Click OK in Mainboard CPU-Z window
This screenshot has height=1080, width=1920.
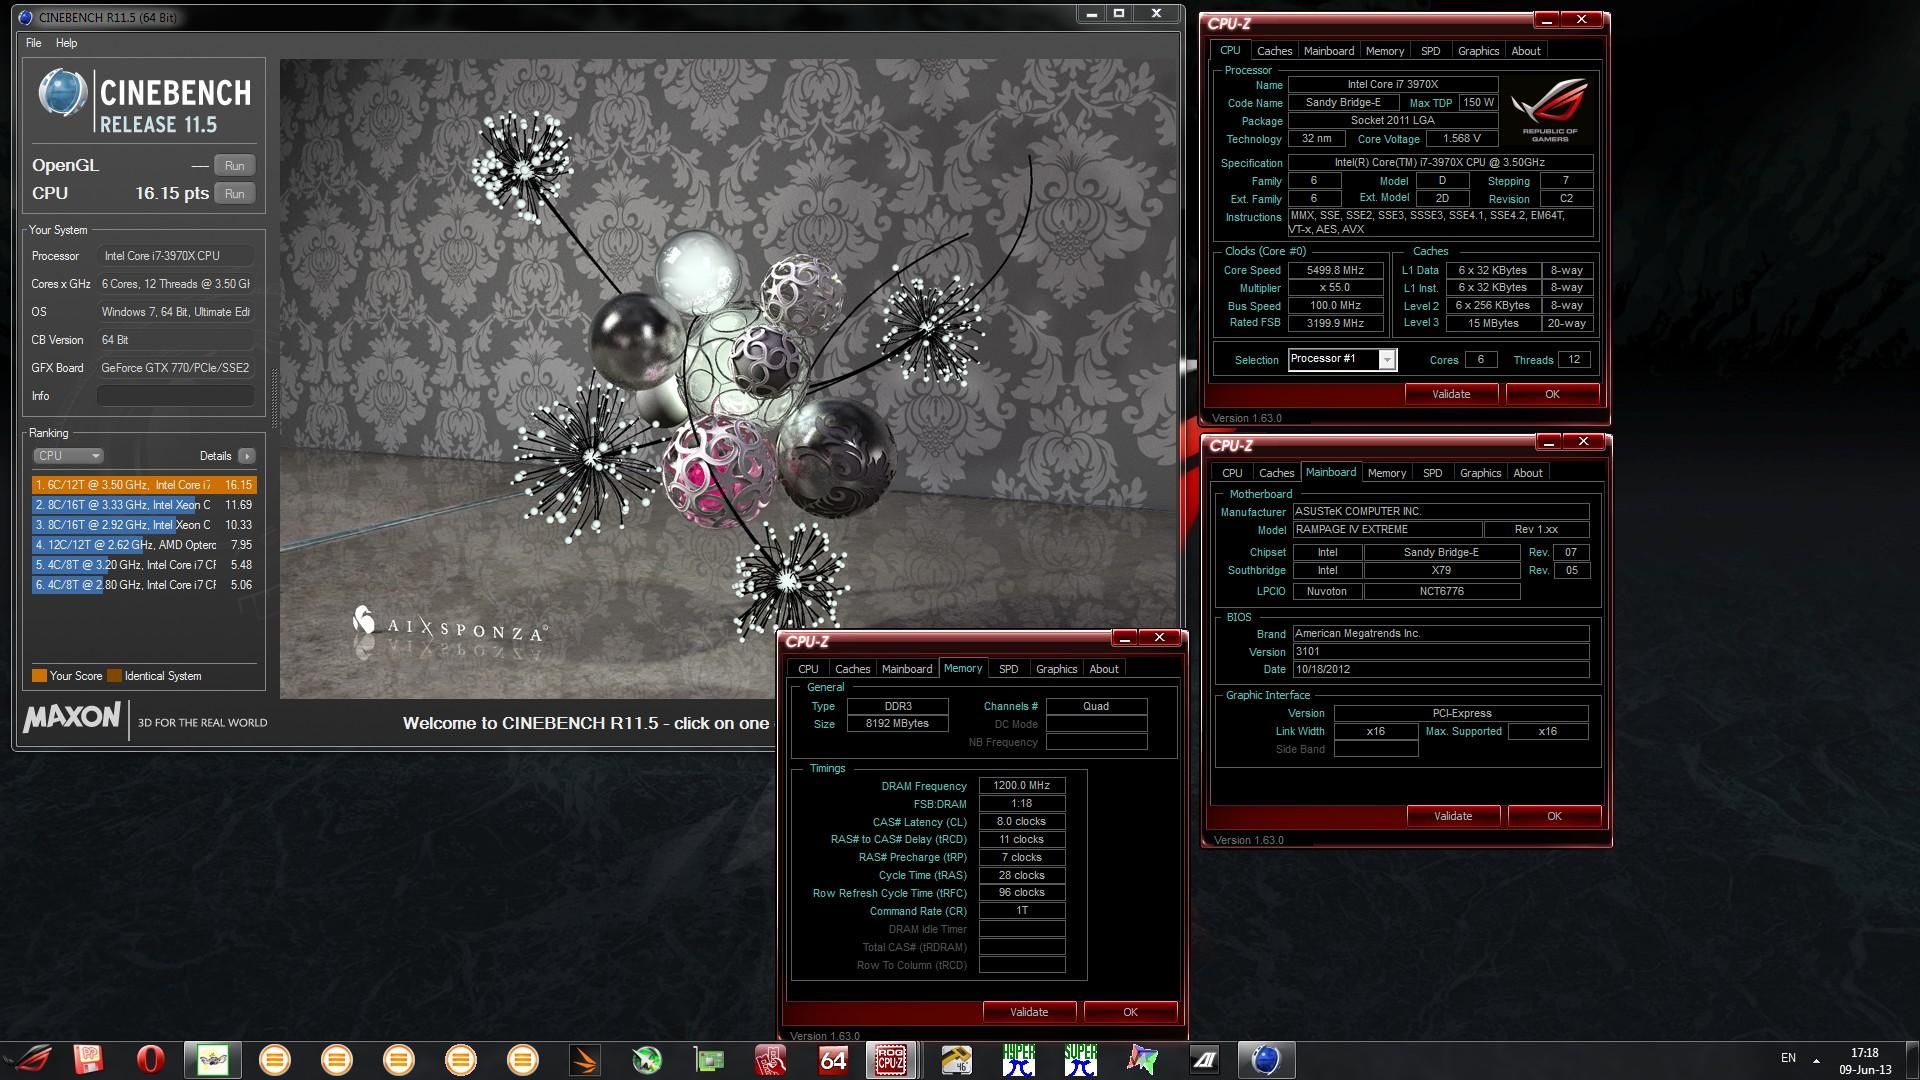1554,816
